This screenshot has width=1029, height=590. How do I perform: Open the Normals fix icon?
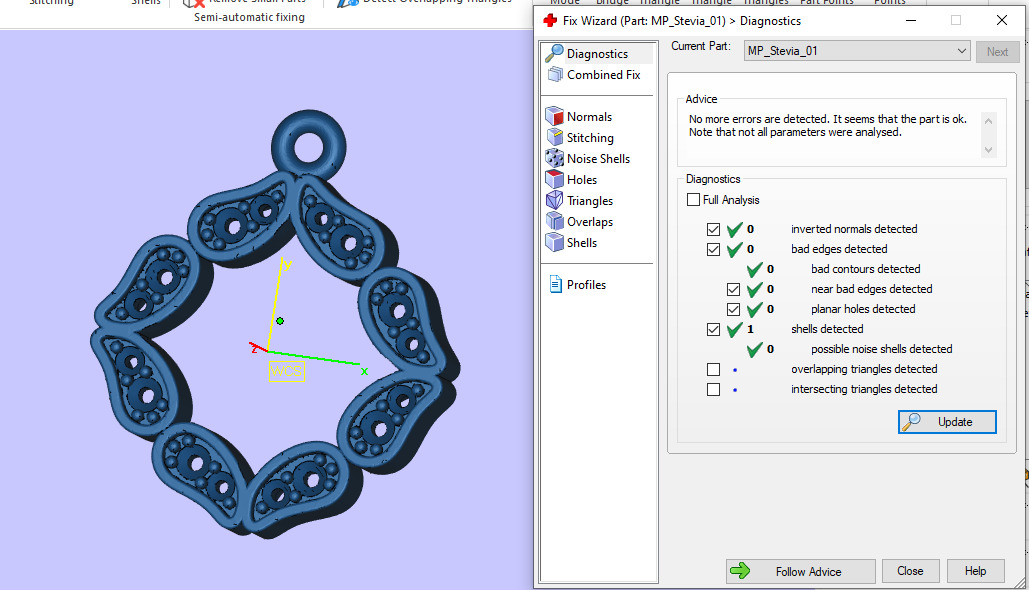[x=555, y=116]
